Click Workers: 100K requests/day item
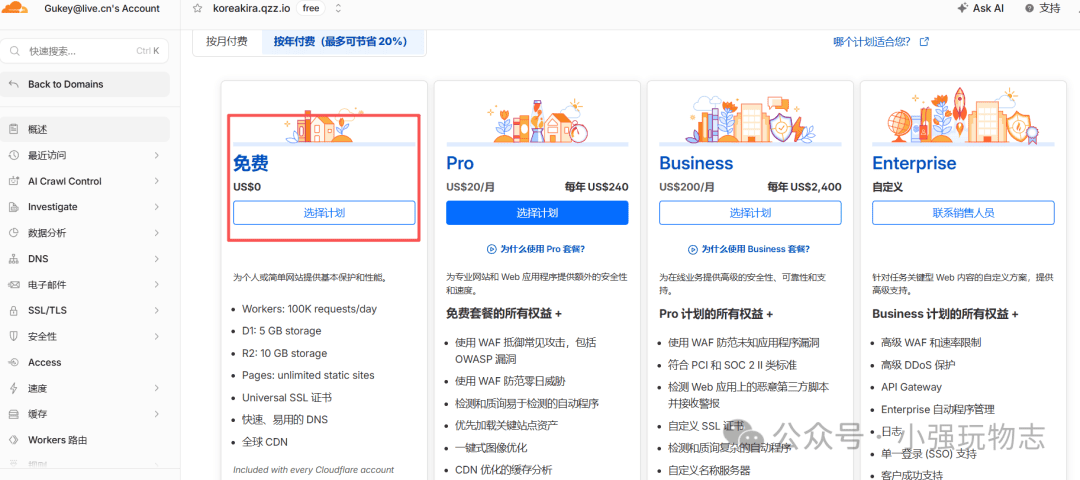The width and height of the screenshot is (1080, 480). pyautogui.click(x=309, y=309)
